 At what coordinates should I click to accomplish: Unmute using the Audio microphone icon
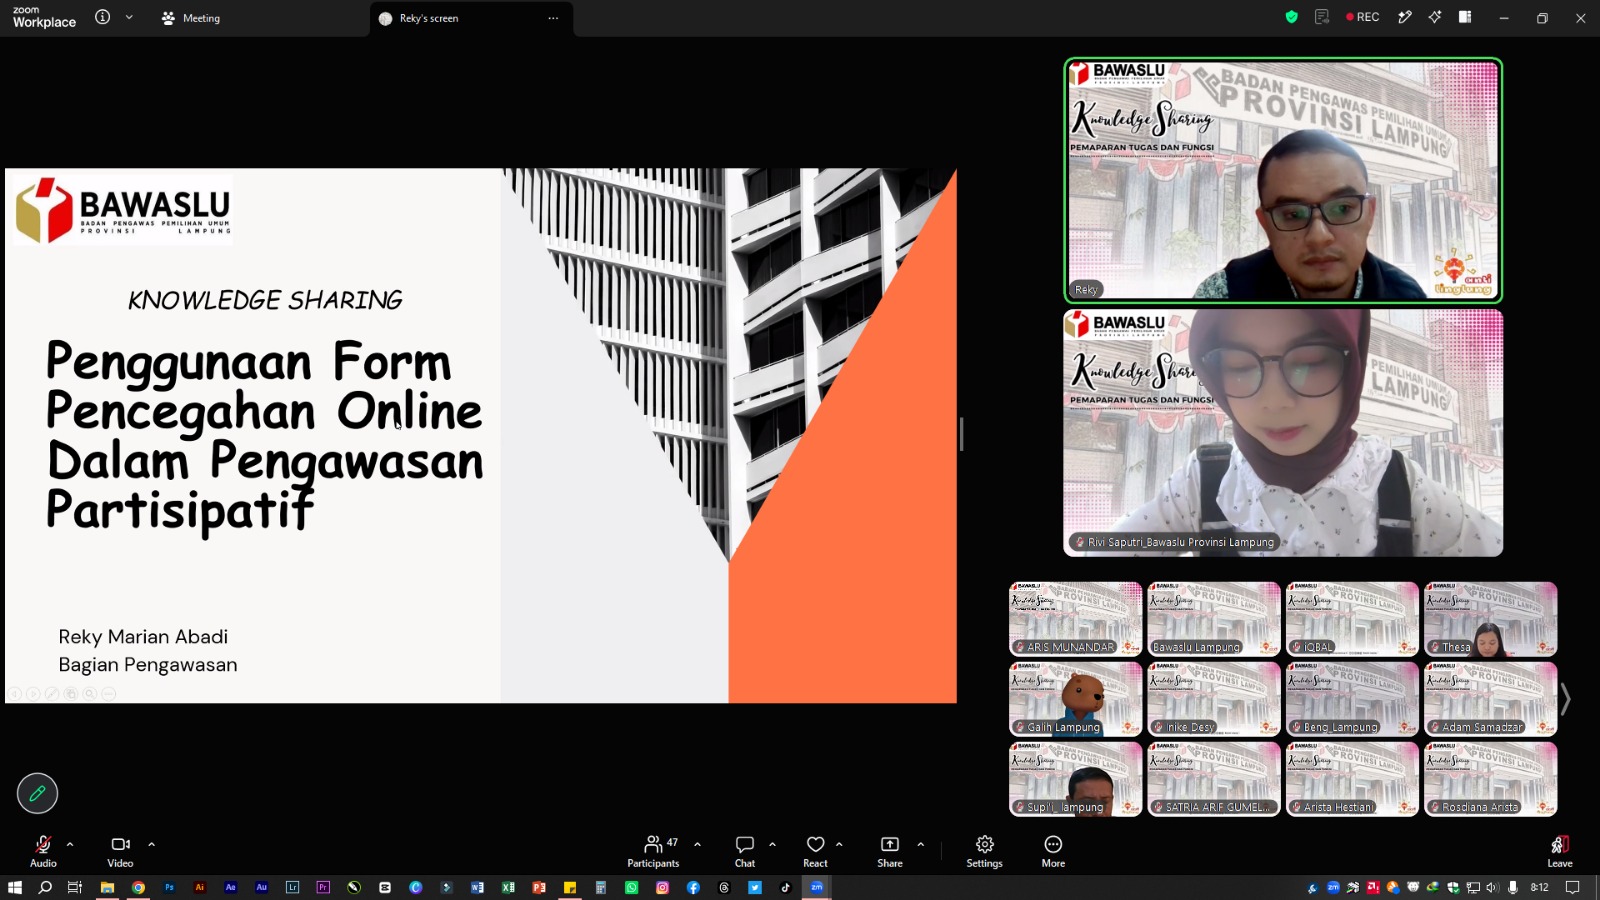click(43, 845)
